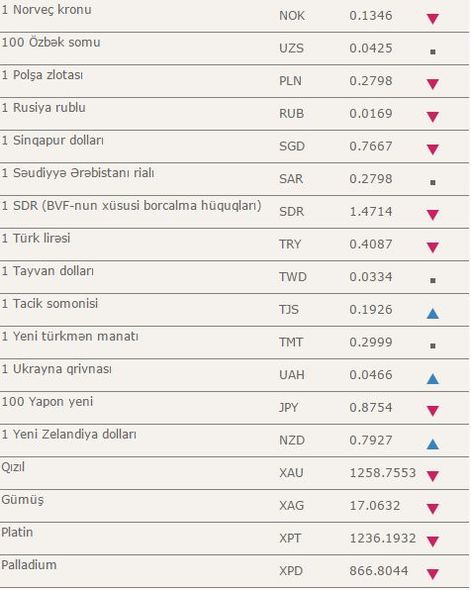Viewport: 471px width, 590px height.
Task: Click the SDR currency code
Action: pyautogui.click(x=291, y=211)
